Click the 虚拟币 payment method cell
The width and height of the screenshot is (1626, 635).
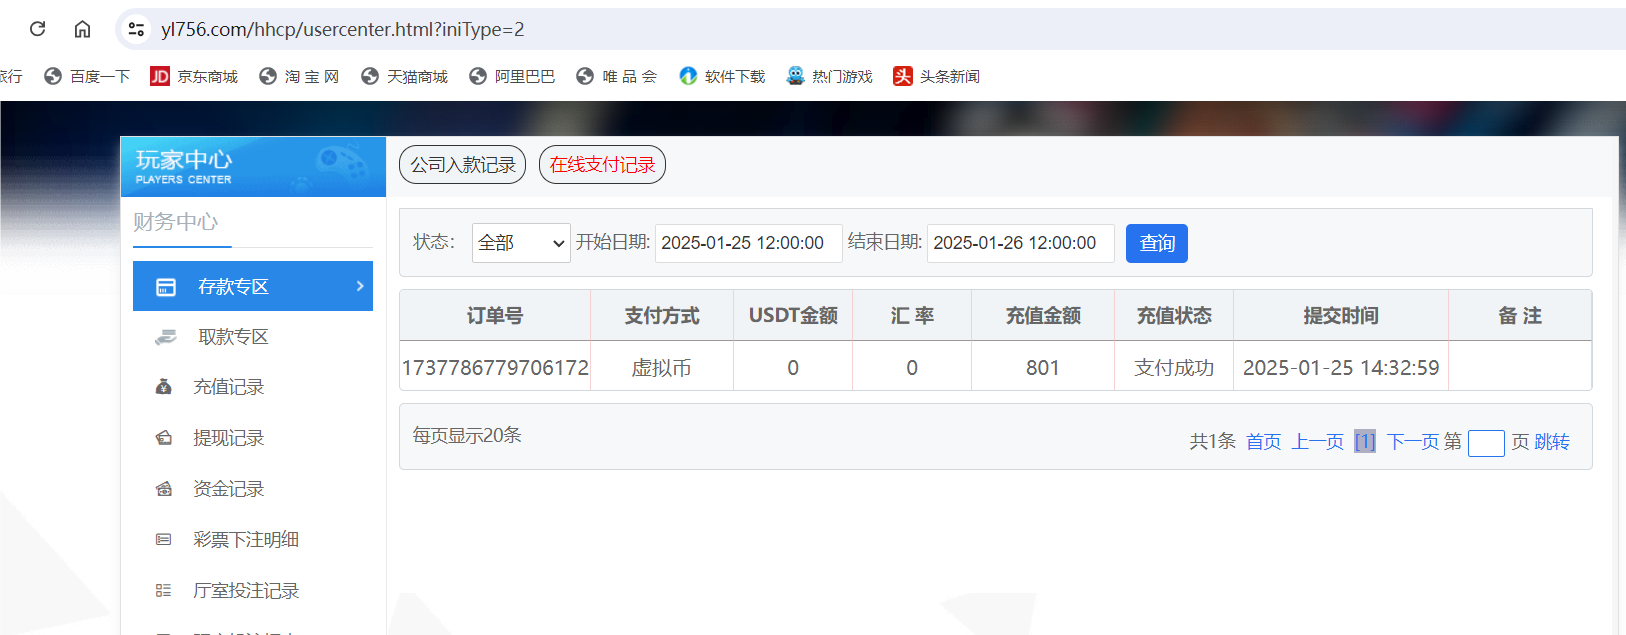[x=661, y=368]
